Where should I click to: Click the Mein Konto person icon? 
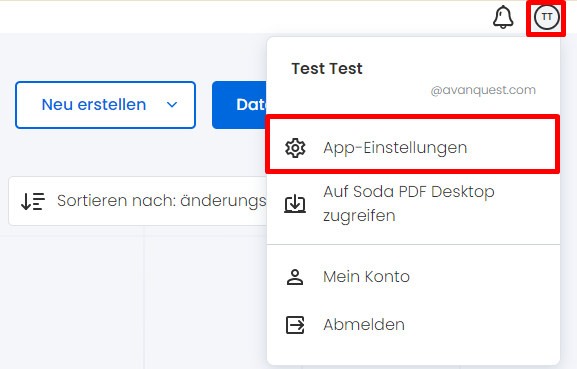(x=295, y=277)
